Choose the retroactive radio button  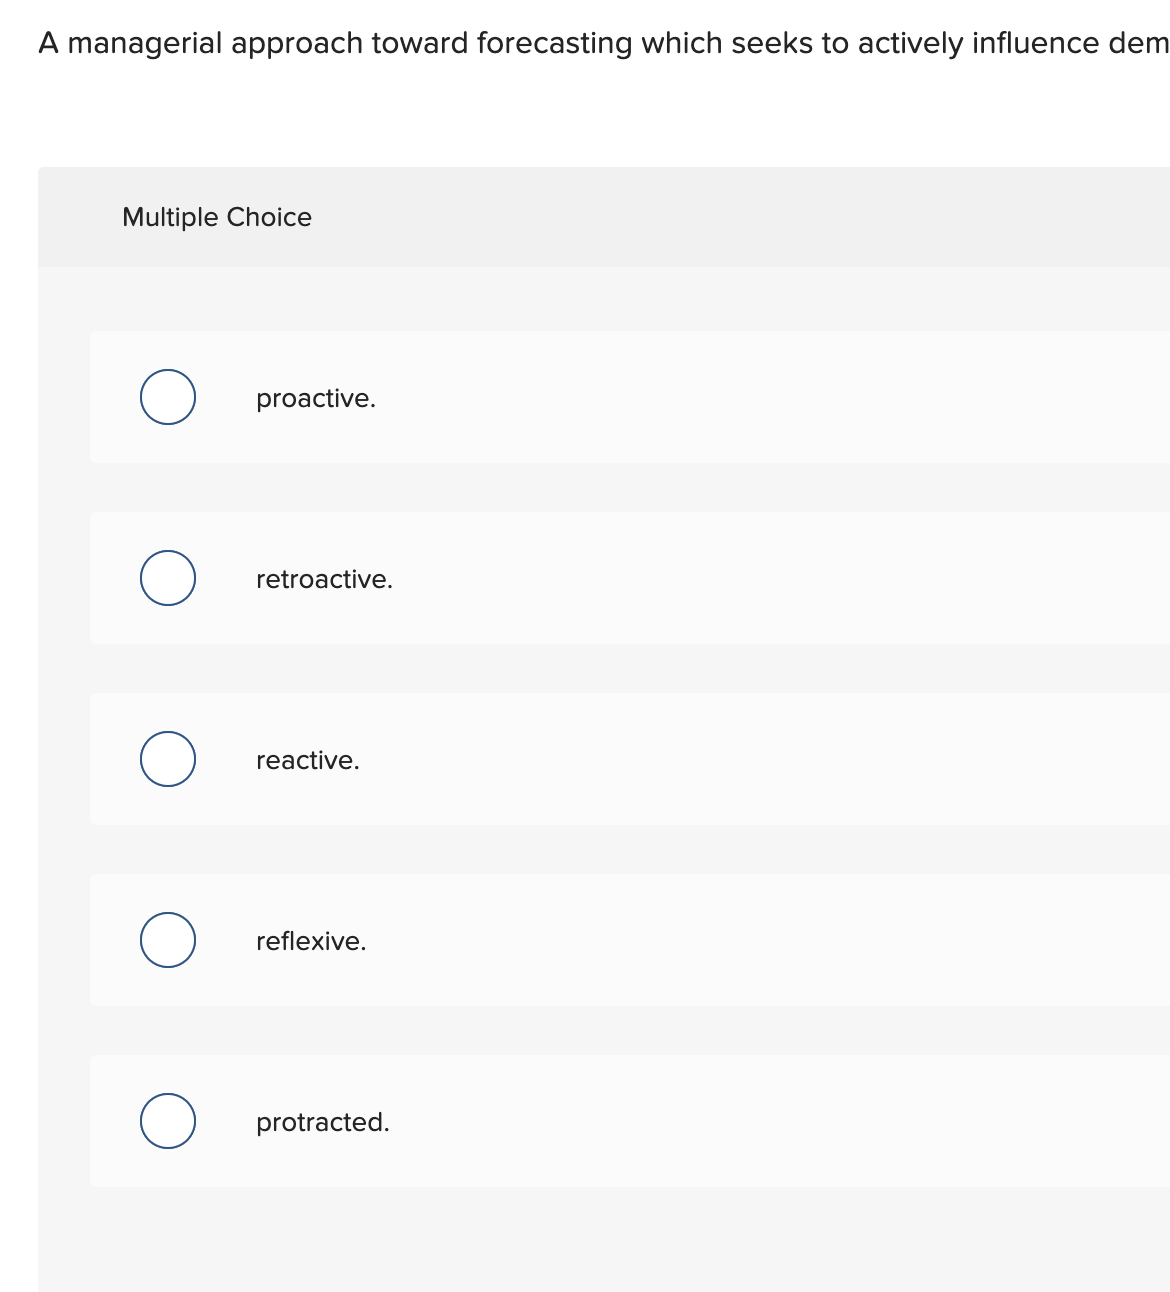coord(168,578)
